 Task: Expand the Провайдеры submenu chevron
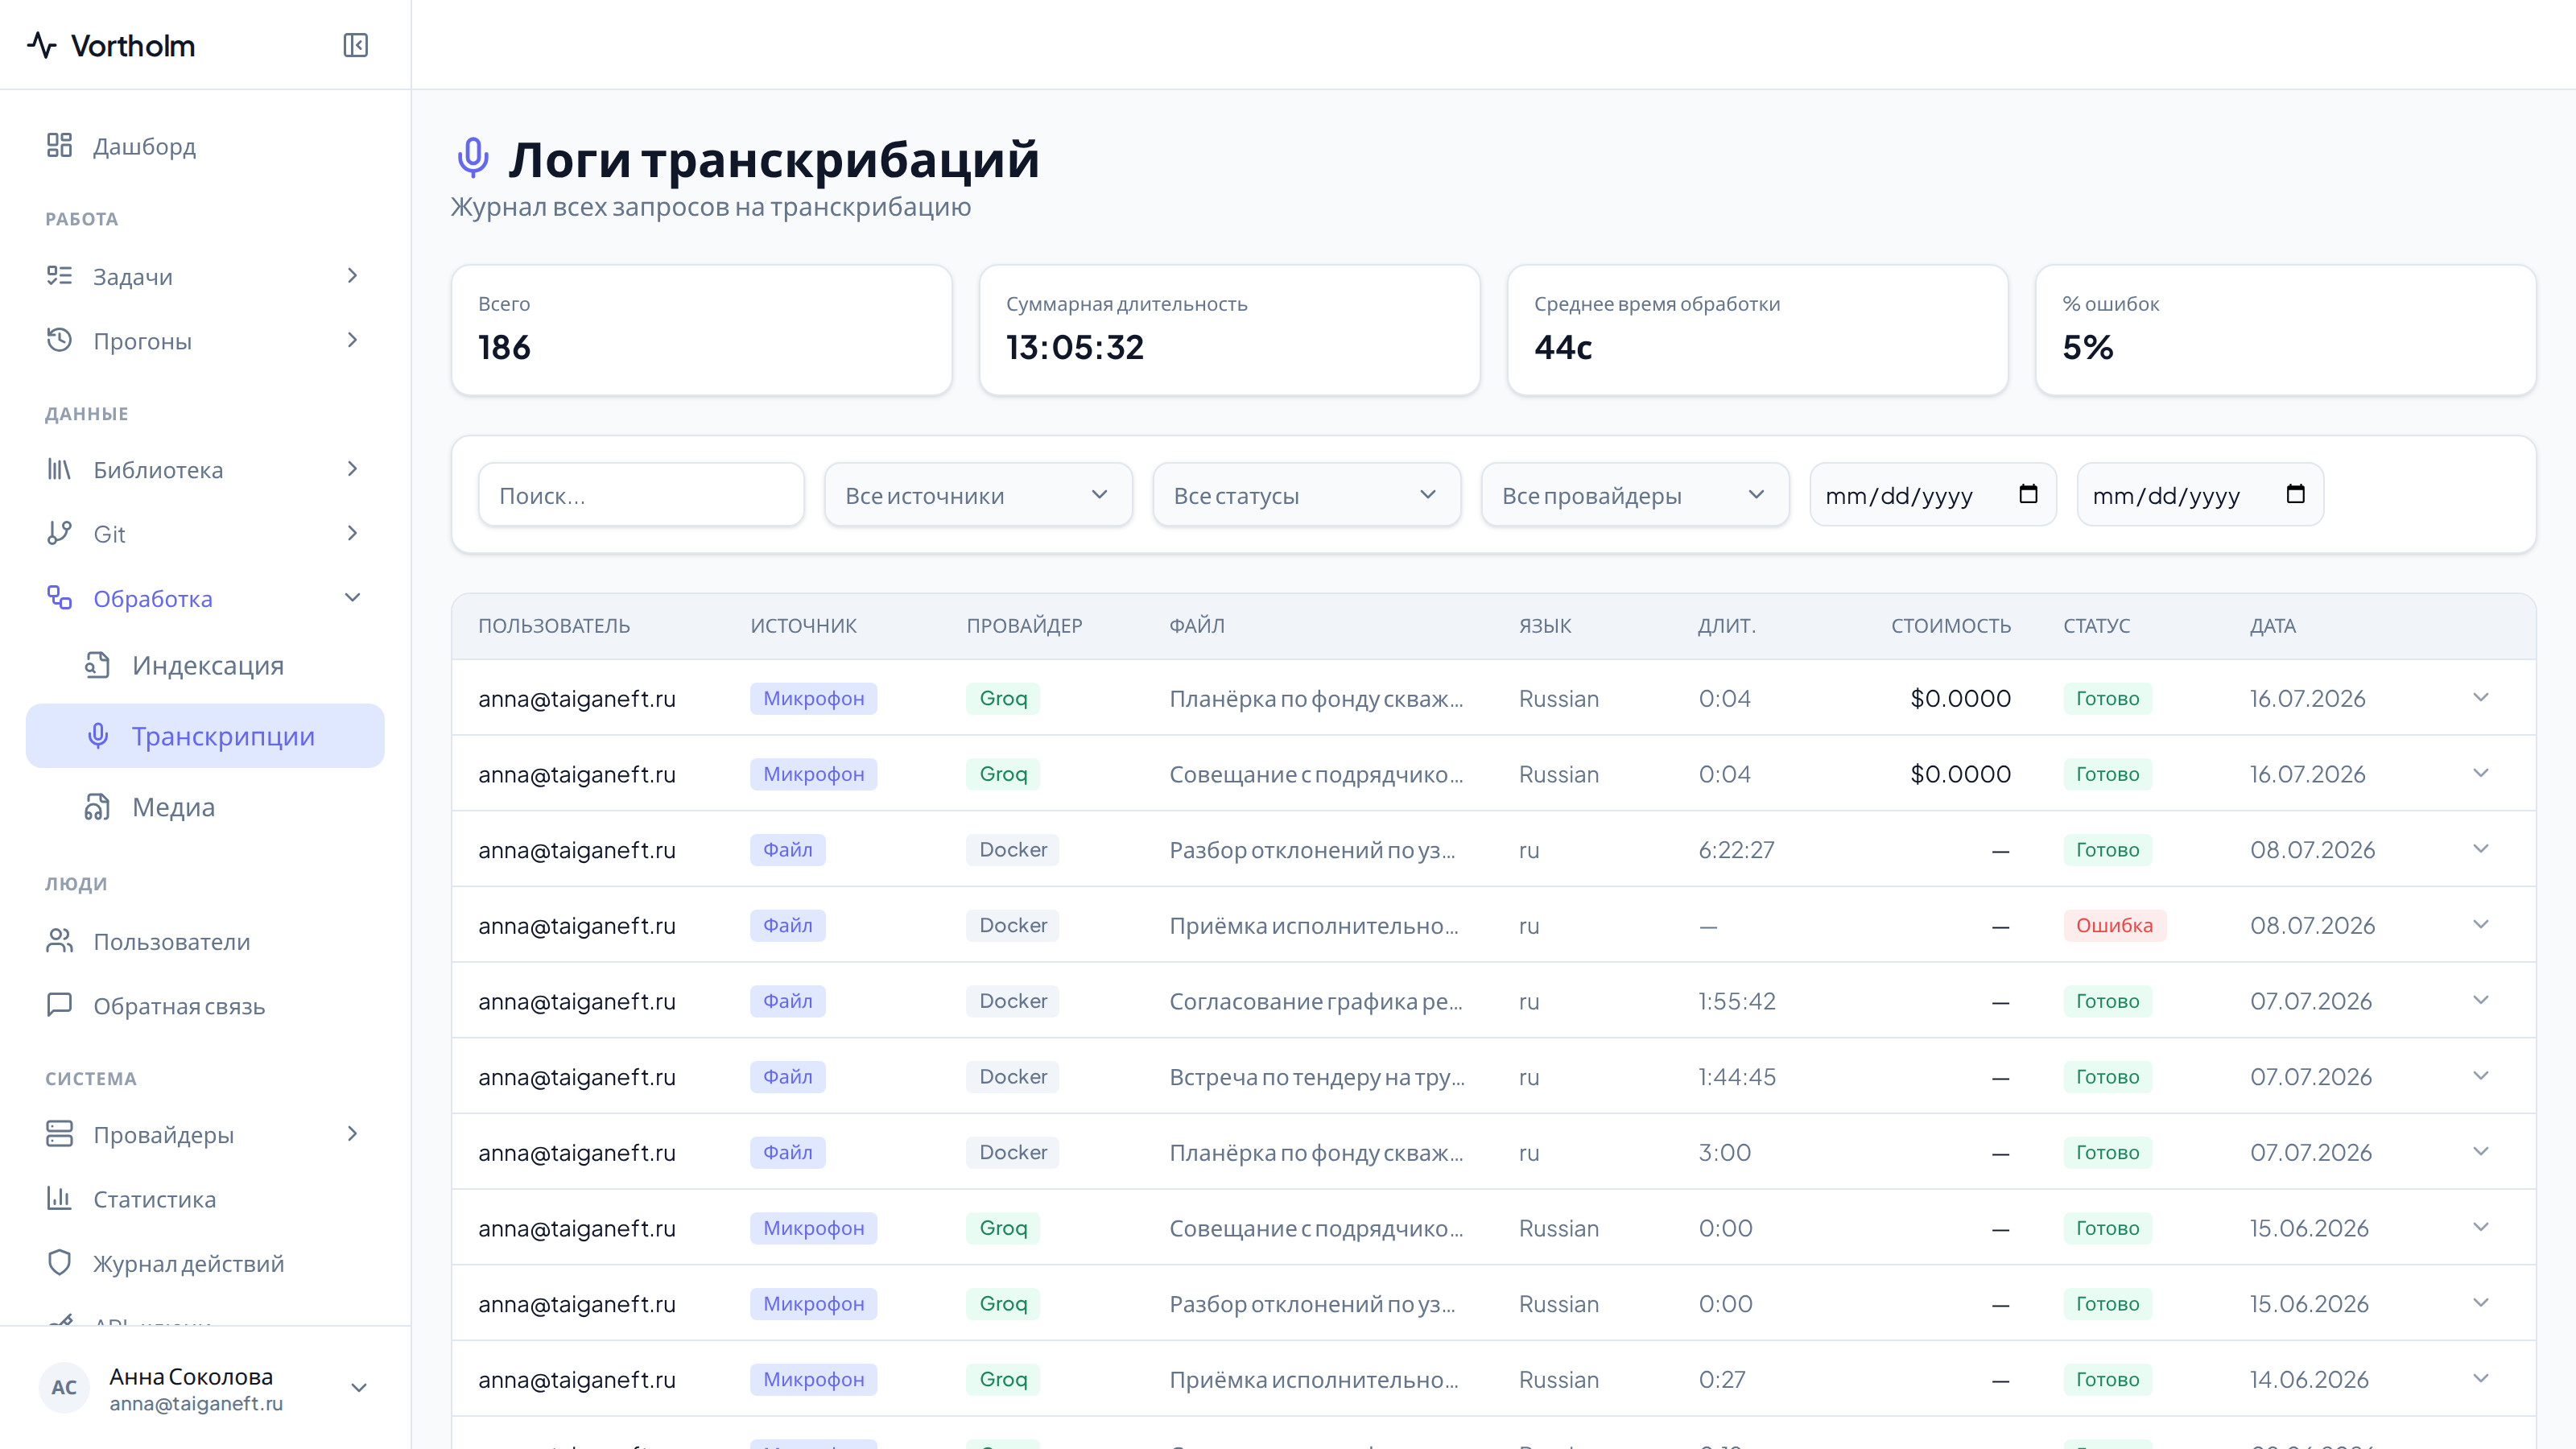pyautogui.click(x=352, y=1134)
